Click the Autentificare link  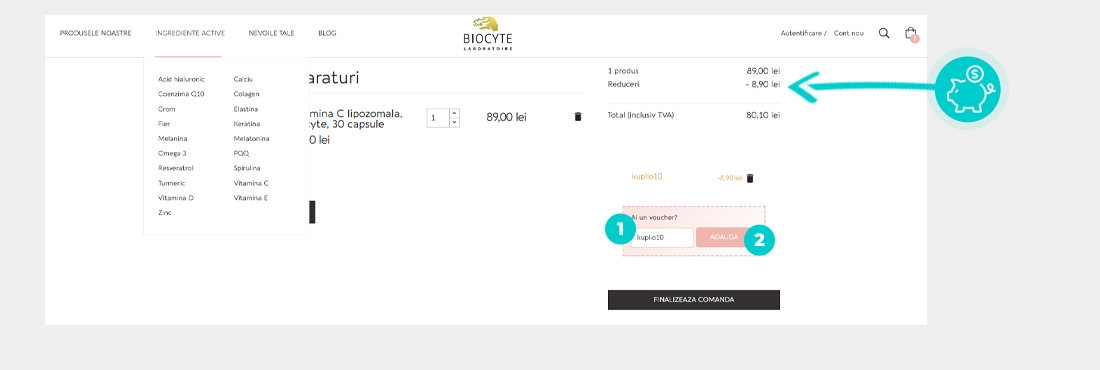(801, 33)
